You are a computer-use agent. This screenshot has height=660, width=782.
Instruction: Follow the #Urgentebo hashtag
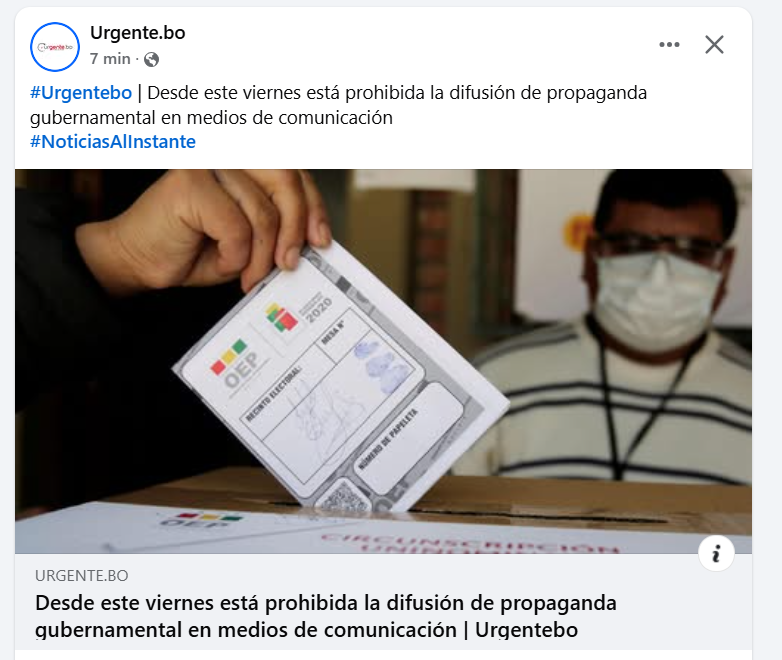coord(81,93)
